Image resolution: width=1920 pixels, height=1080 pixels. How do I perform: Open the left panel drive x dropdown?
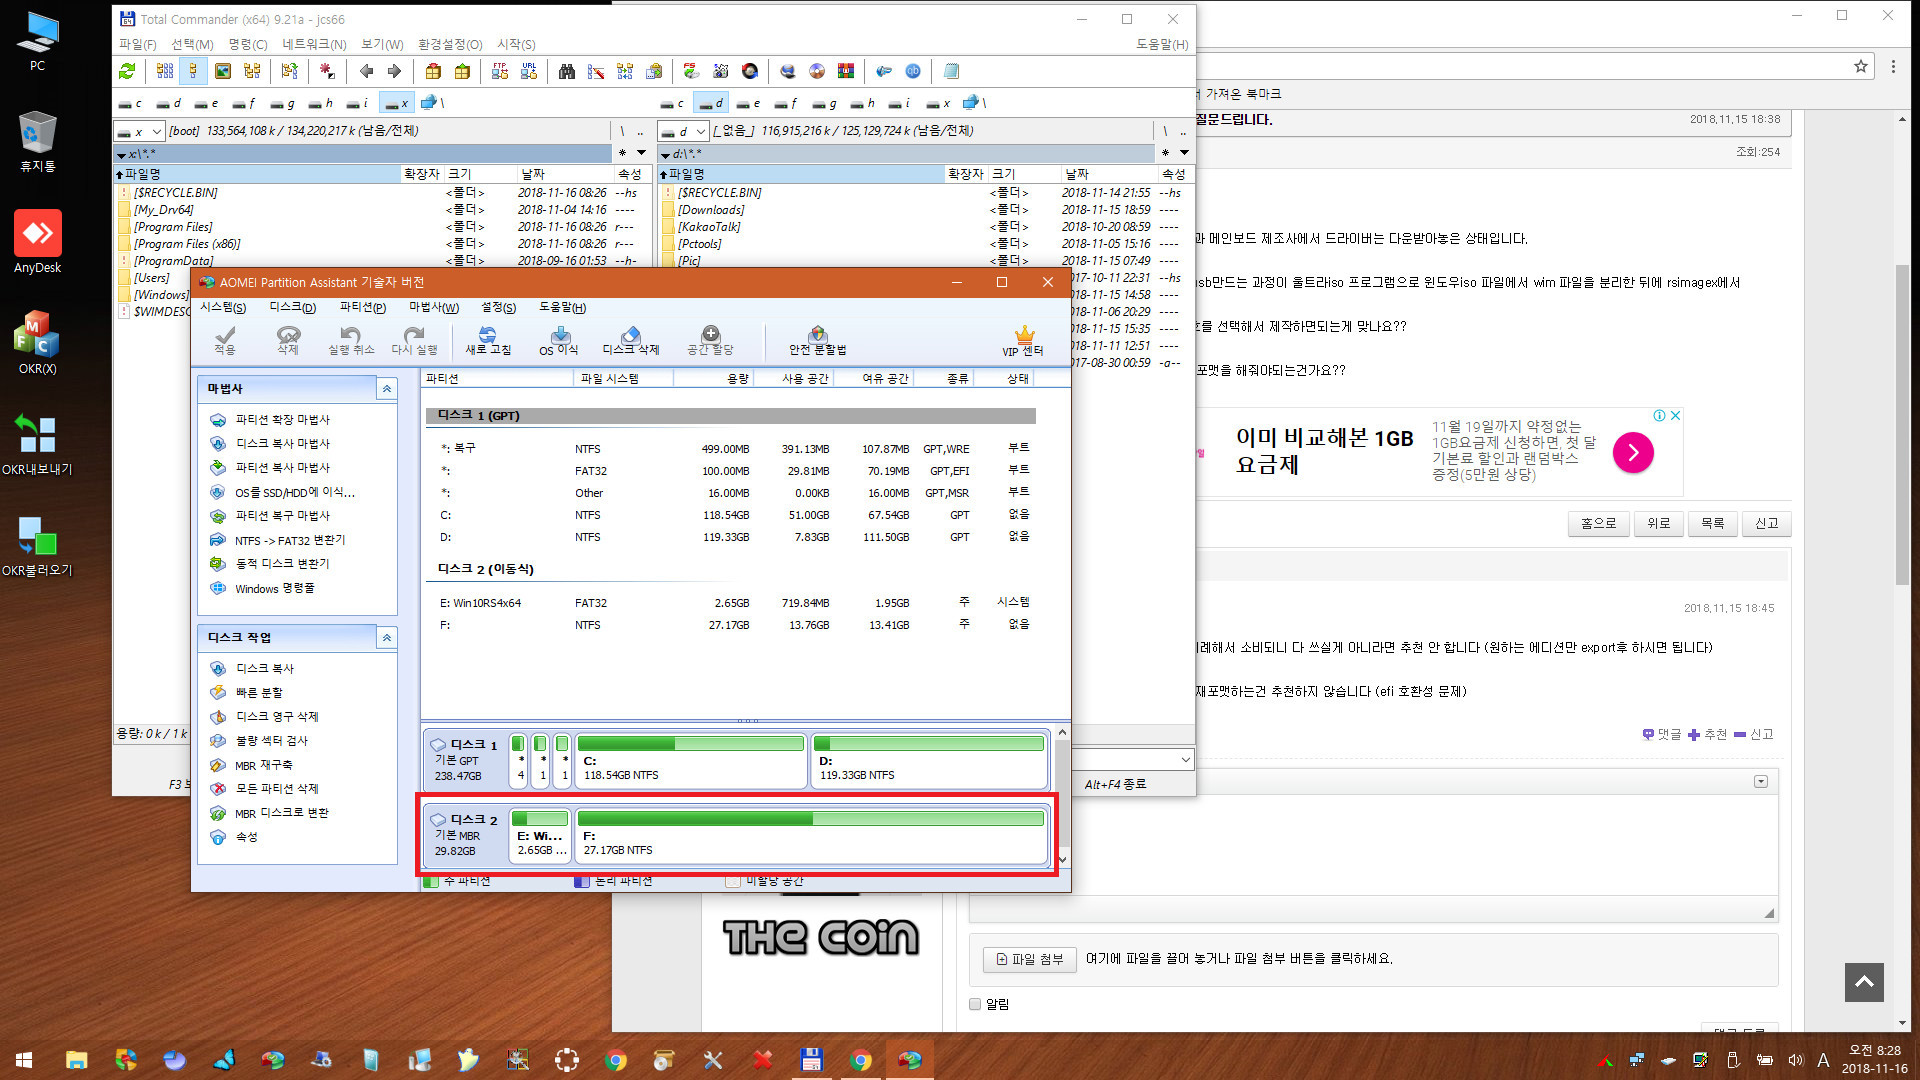(157, 131)
